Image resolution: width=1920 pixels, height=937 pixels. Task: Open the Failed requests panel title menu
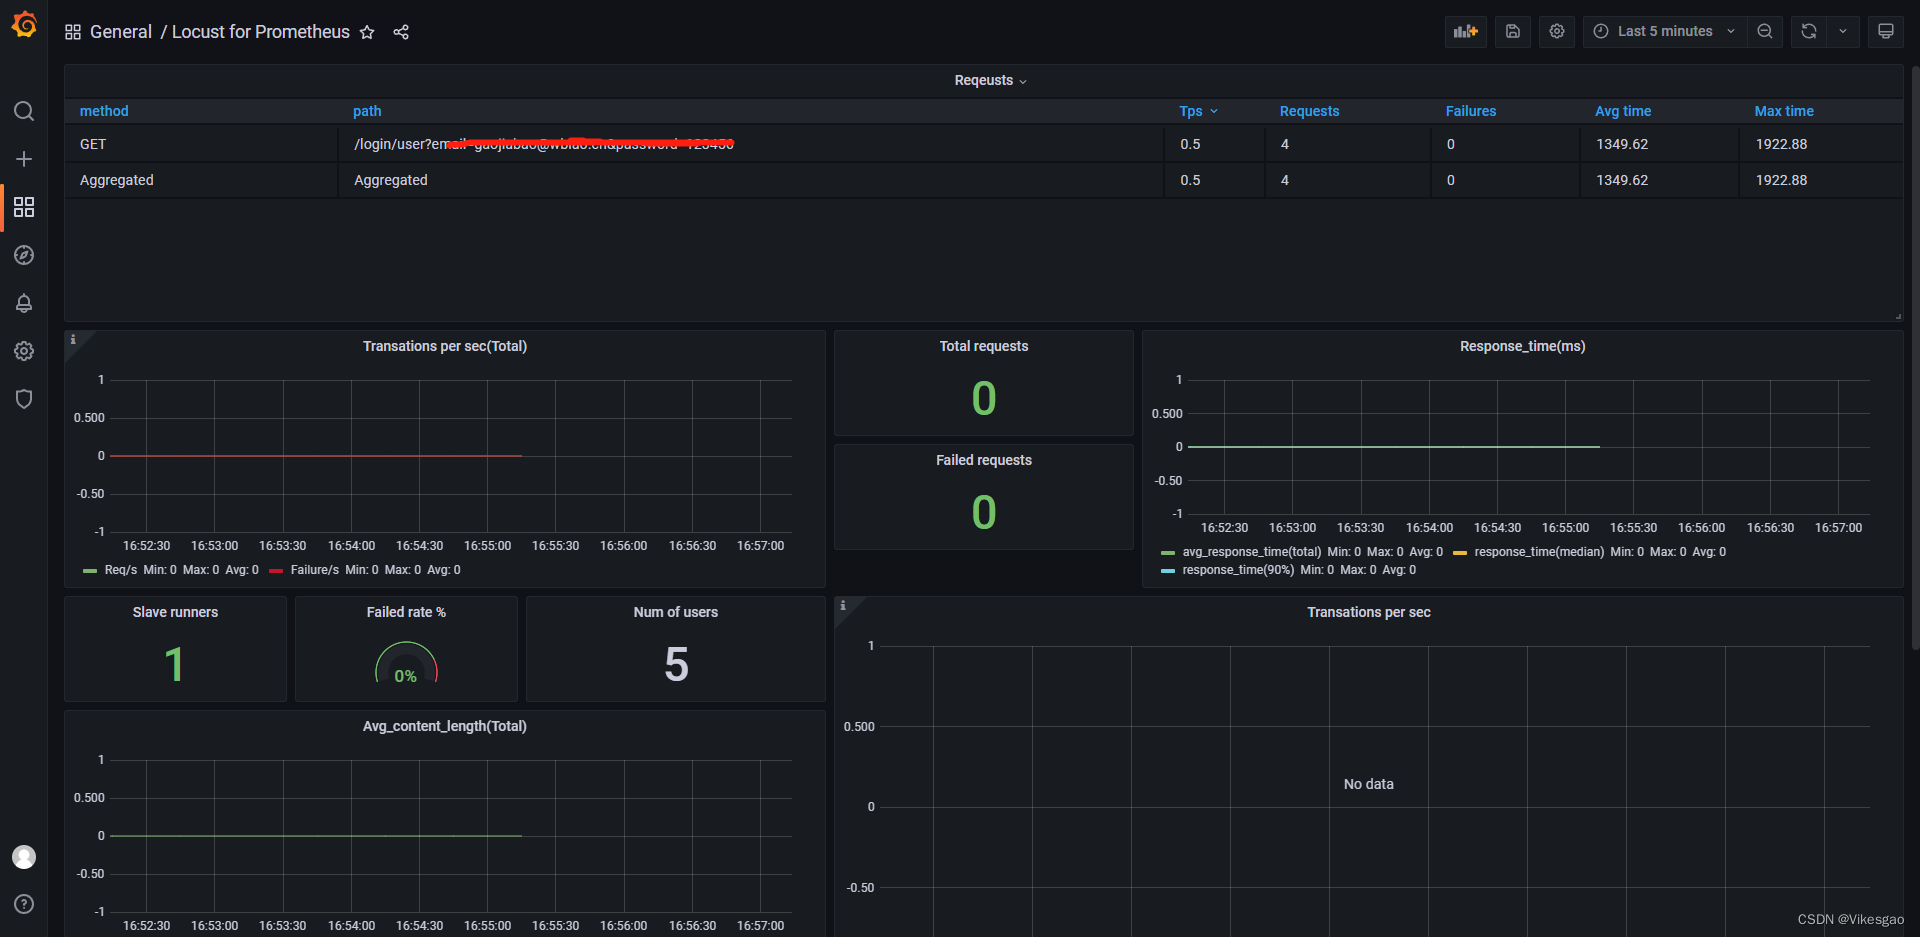pos(984,460)
